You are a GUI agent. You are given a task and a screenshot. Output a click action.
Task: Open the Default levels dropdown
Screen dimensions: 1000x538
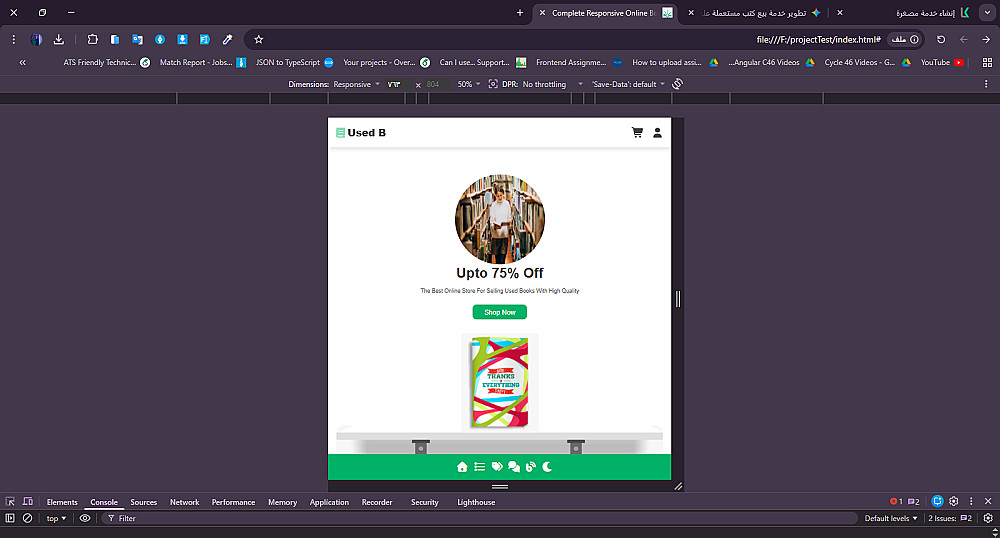[x=891, y=518]
